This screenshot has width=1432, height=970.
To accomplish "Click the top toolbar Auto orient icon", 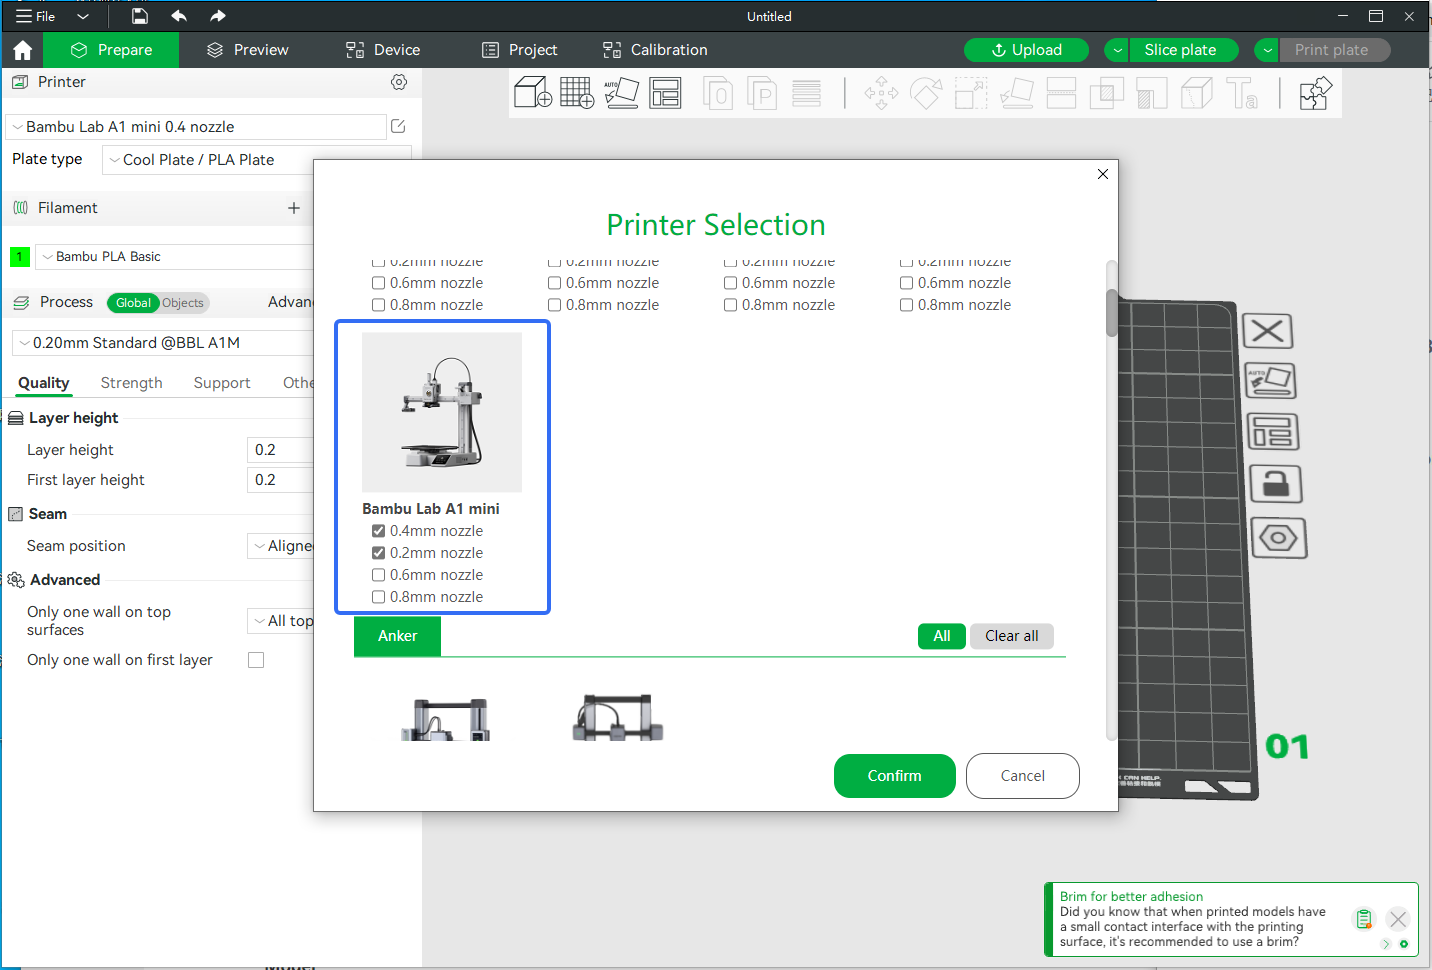I will 621,93.
